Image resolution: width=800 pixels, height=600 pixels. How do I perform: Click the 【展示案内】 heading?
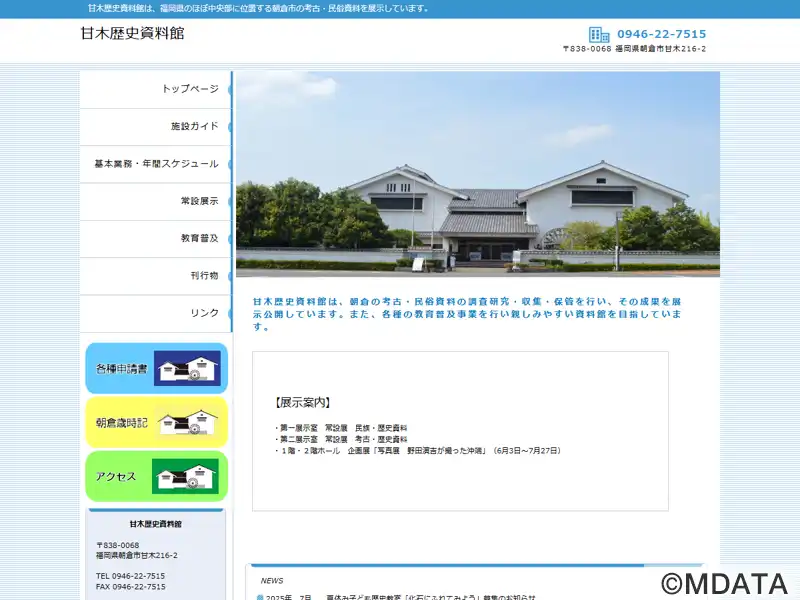[x=303, y=403]
